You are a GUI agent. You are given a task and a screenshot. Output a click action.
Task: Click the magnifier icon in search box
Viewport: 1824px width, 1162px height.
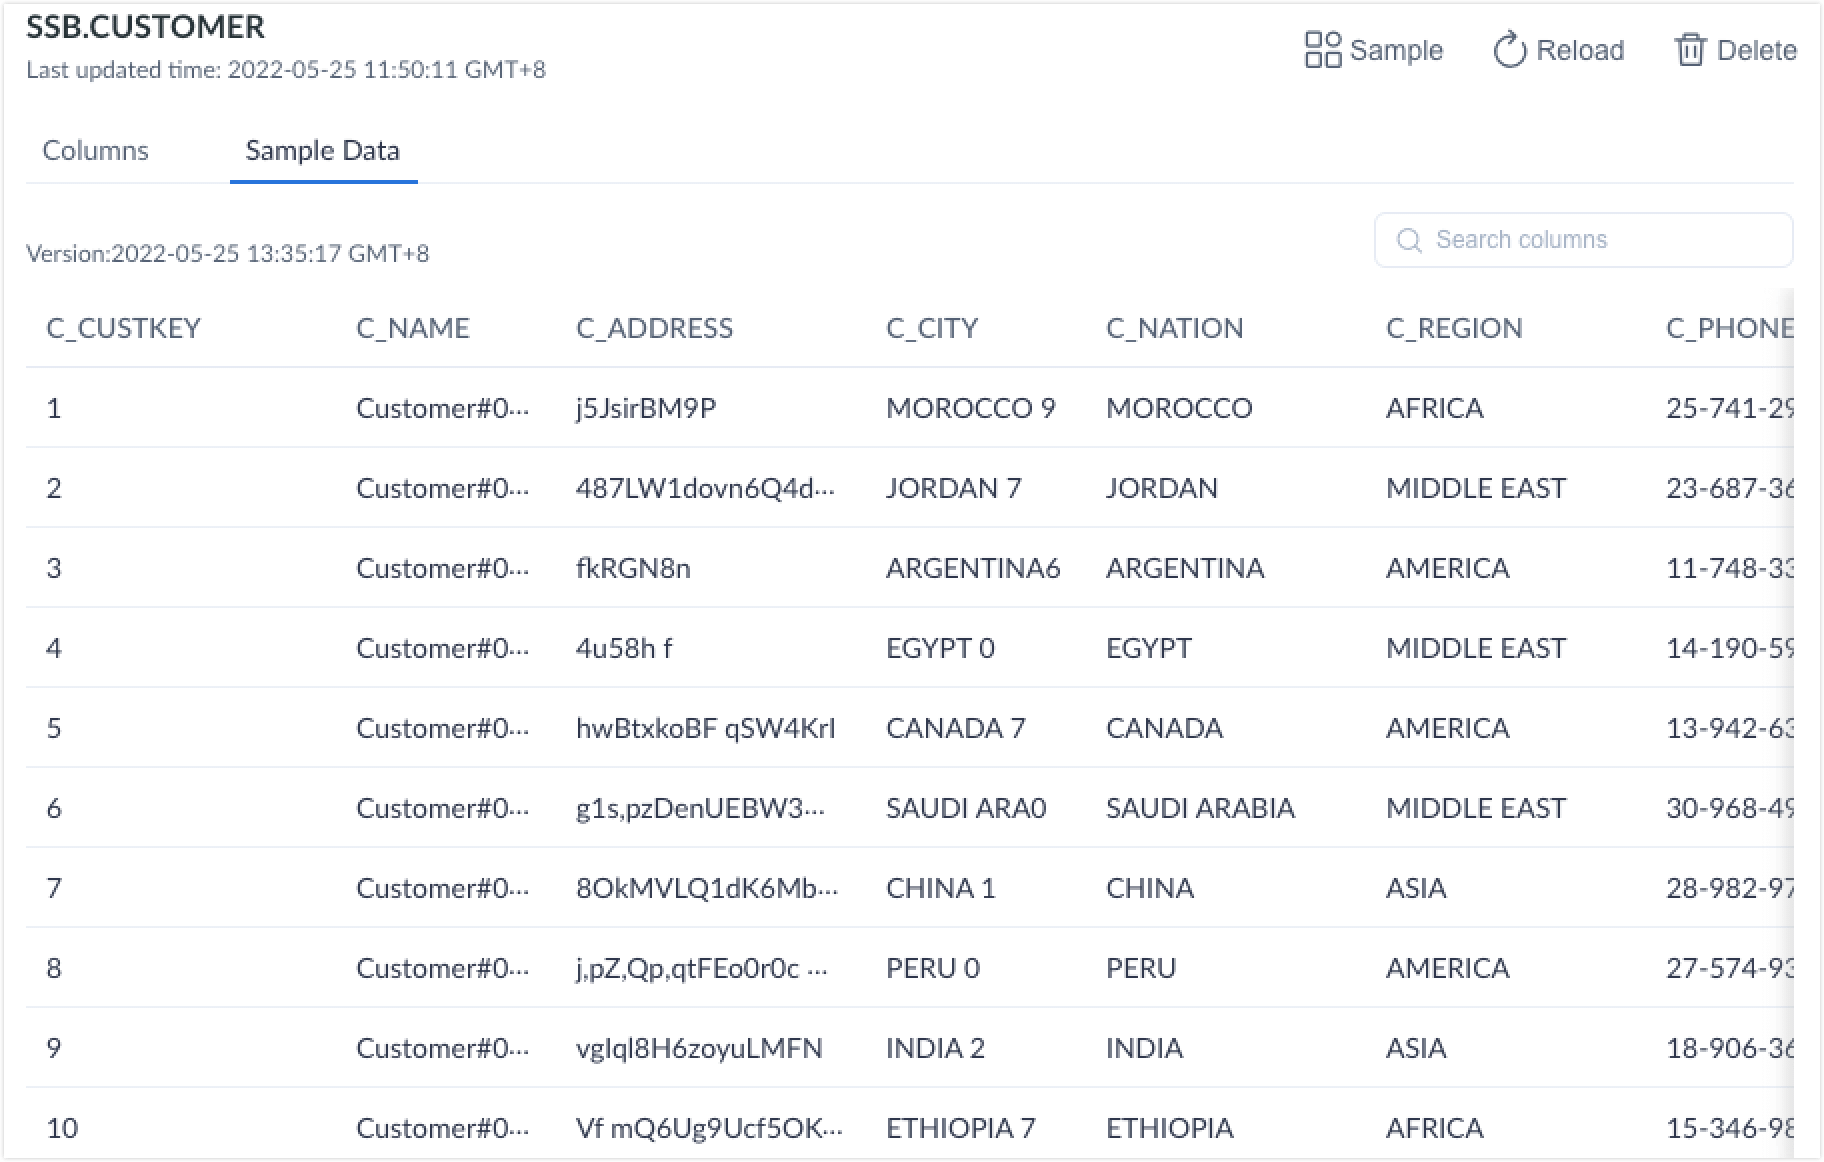pyautogui.click(x=1409, y=240)
